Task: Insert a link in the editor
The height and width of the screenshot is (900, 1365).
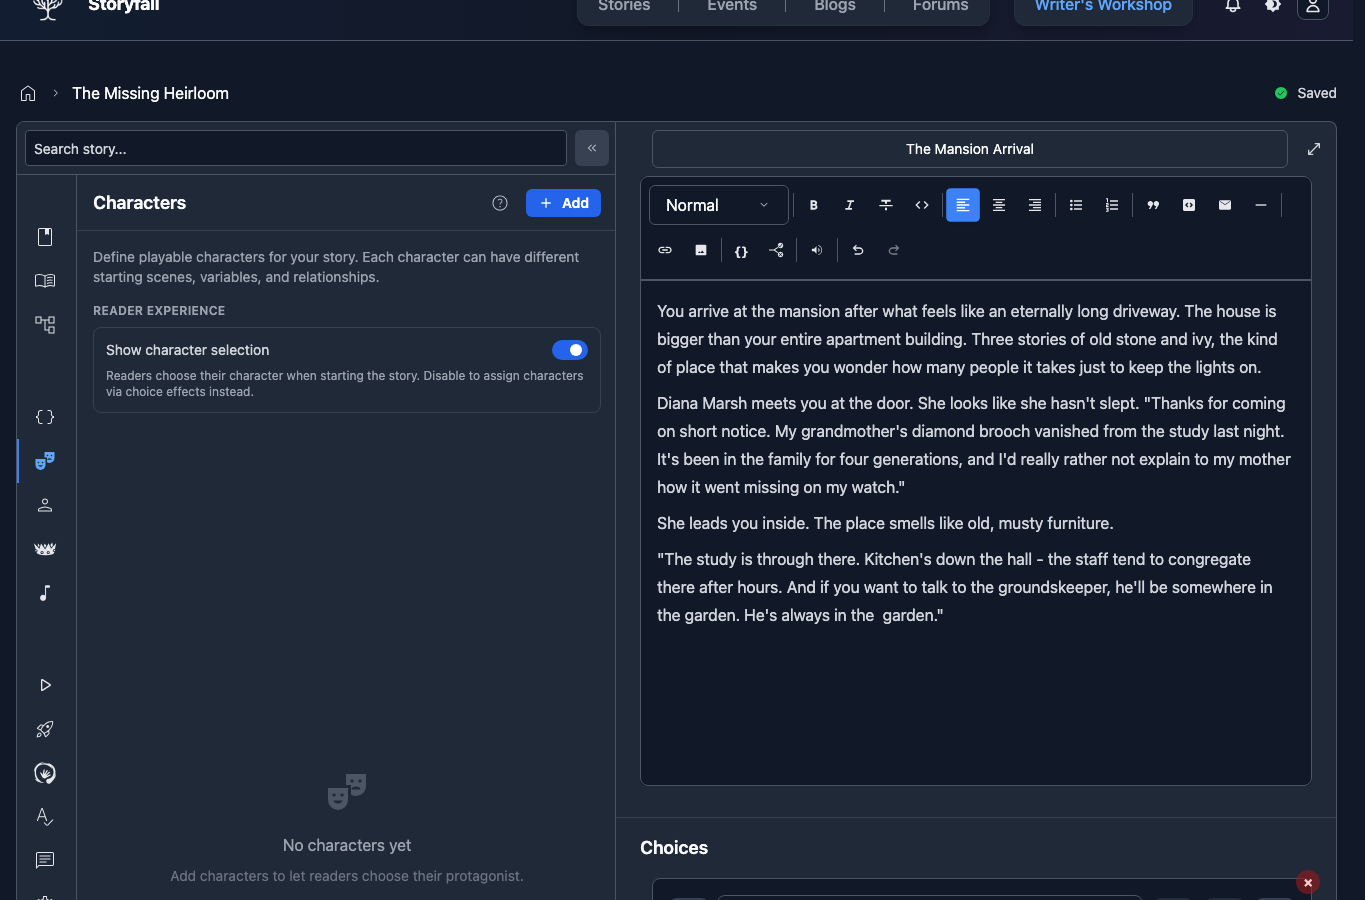Action: click(x=664, y=249)
